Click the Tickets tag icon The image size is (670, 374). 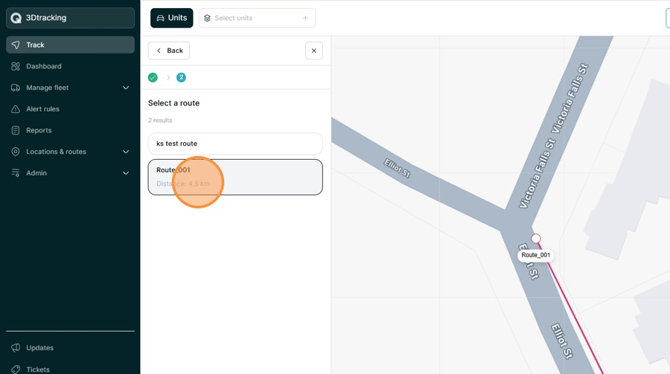tap(15, 369)
